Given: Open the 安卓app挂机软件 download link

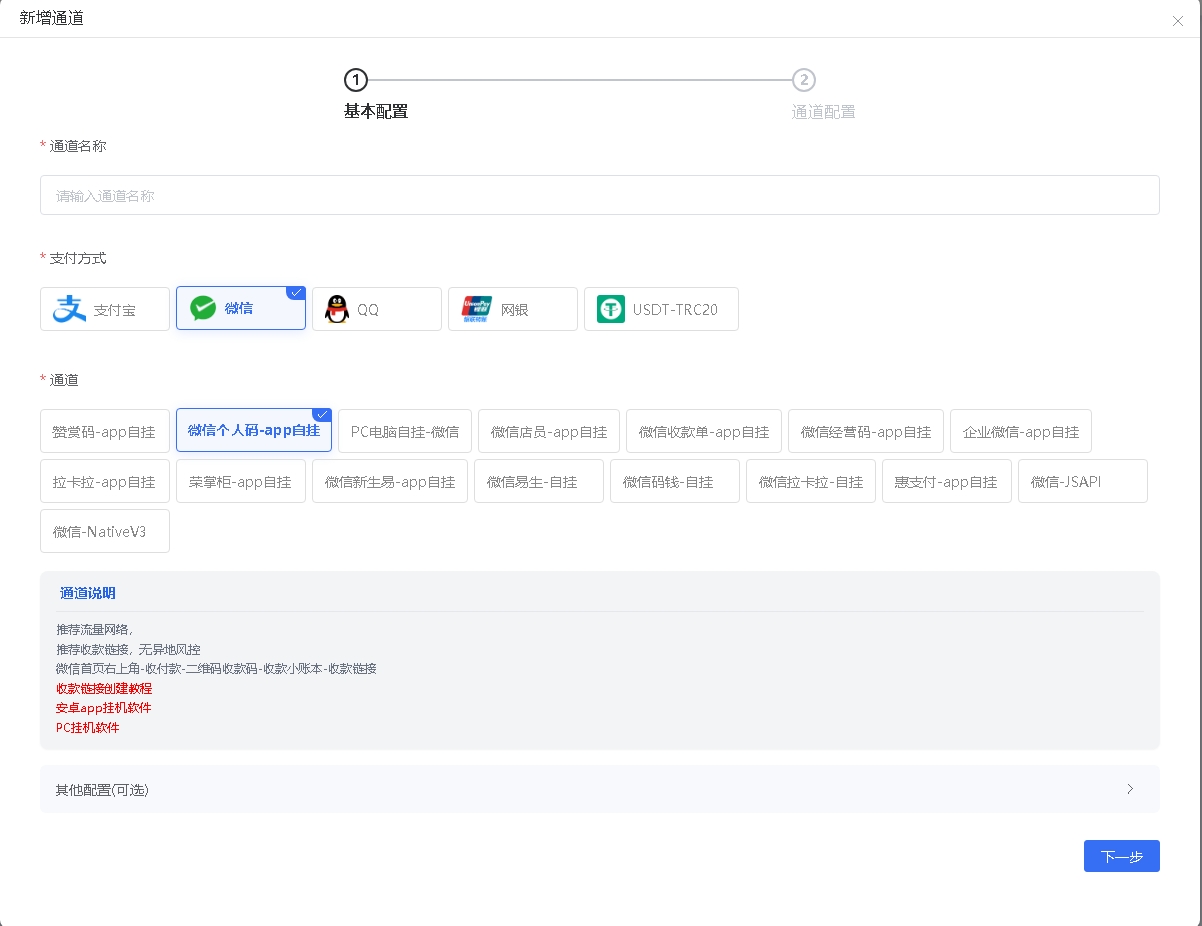Looking at the screenshot, I should point(104,708).
